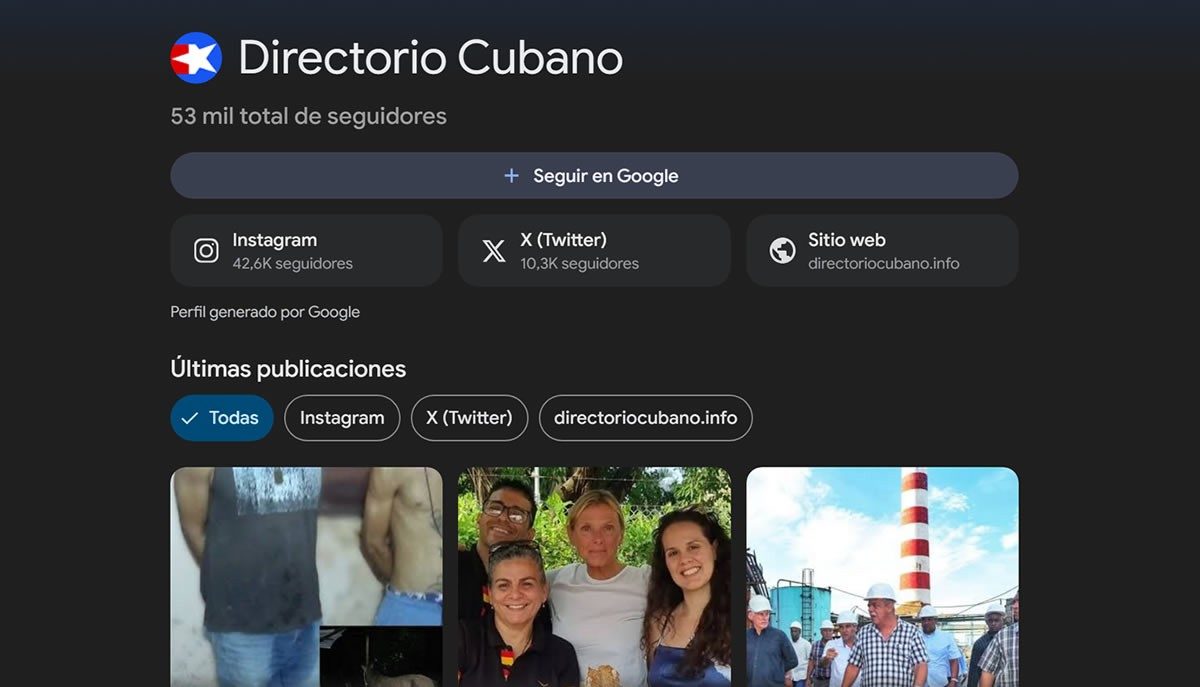Image resolution: width=1200 pixels, height=687 pixels.
Task: Click Seguir en Google
Action: click(595, 175)
